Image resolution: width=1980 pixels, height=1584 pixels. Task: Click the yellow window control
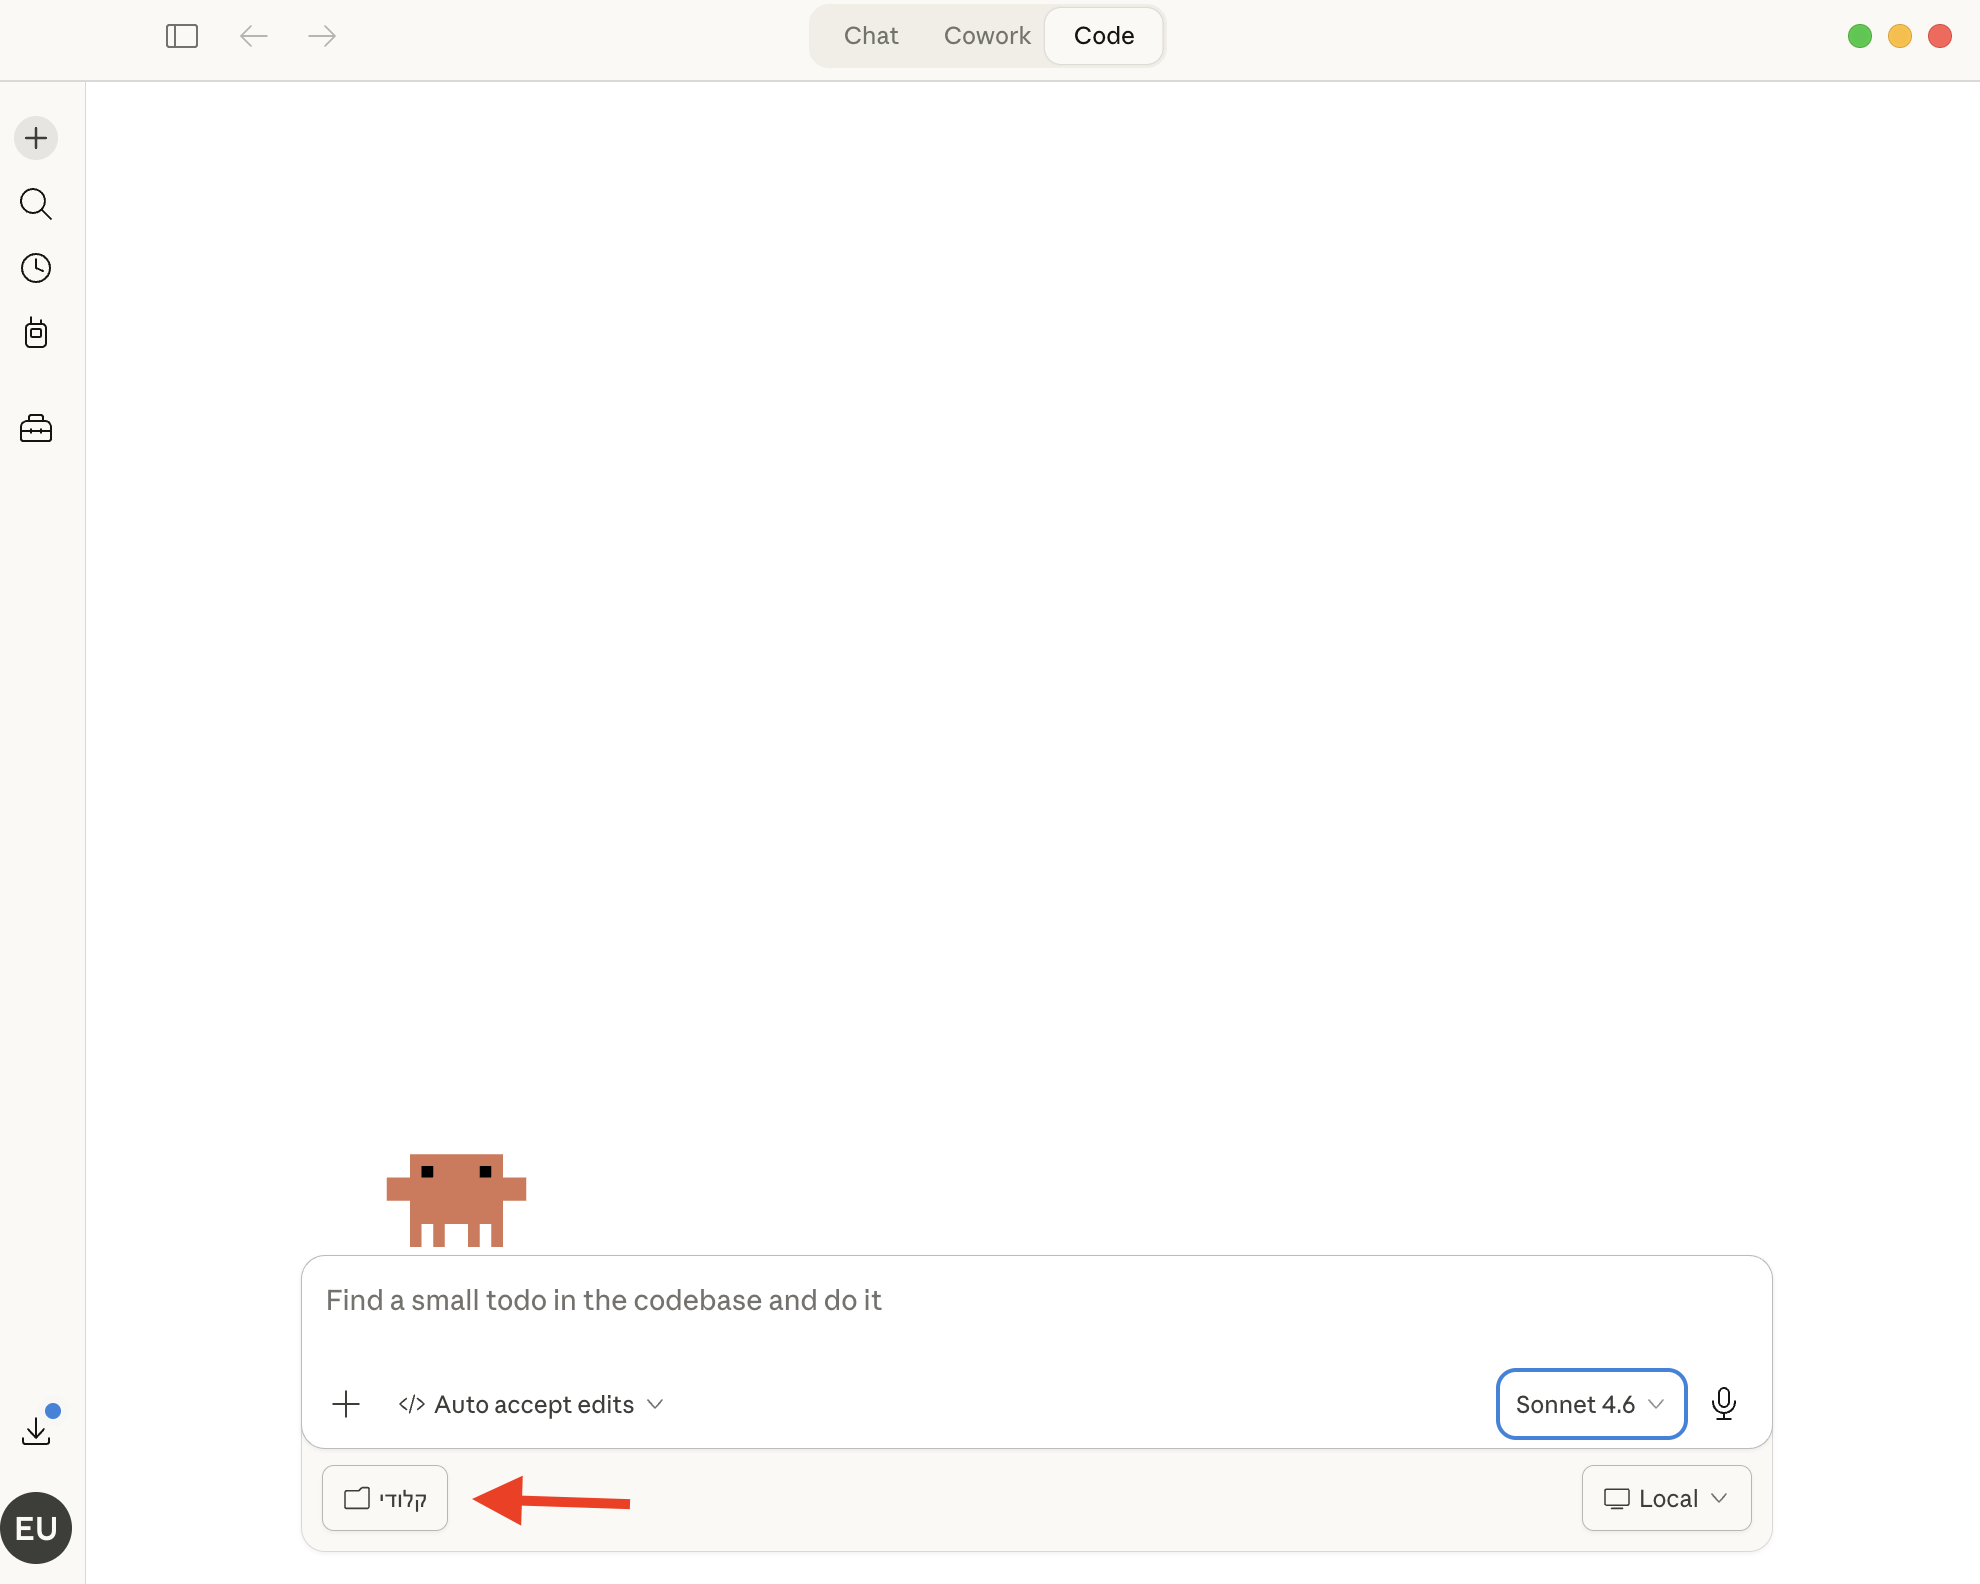pyautogui.click(x=1900, y=36)
